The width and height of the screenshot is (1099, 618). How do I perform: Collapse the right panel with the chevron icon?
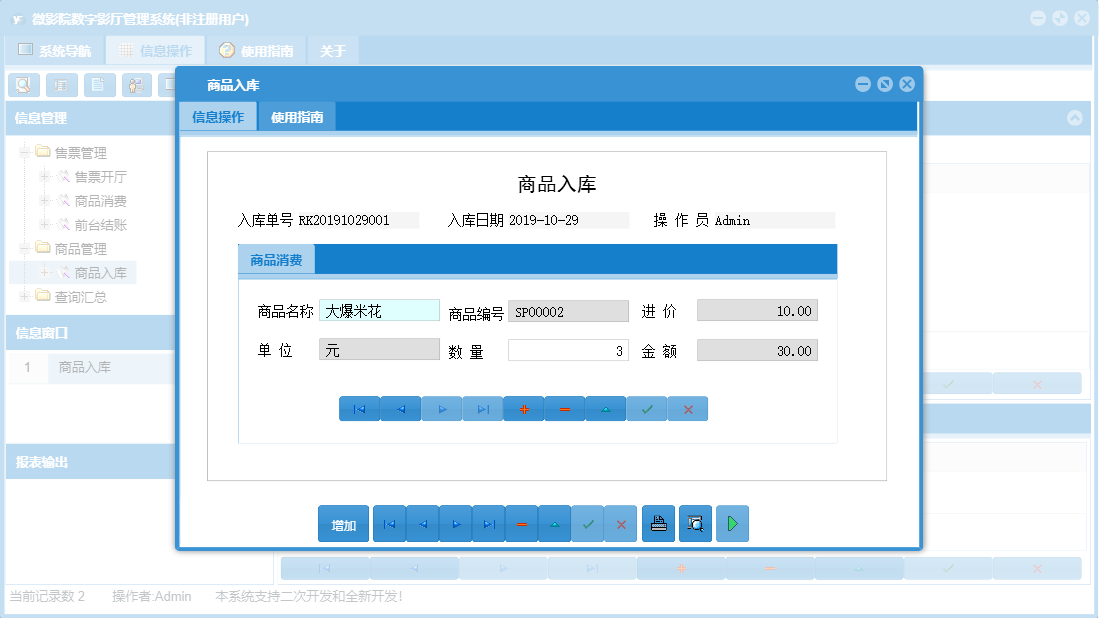1075,118
